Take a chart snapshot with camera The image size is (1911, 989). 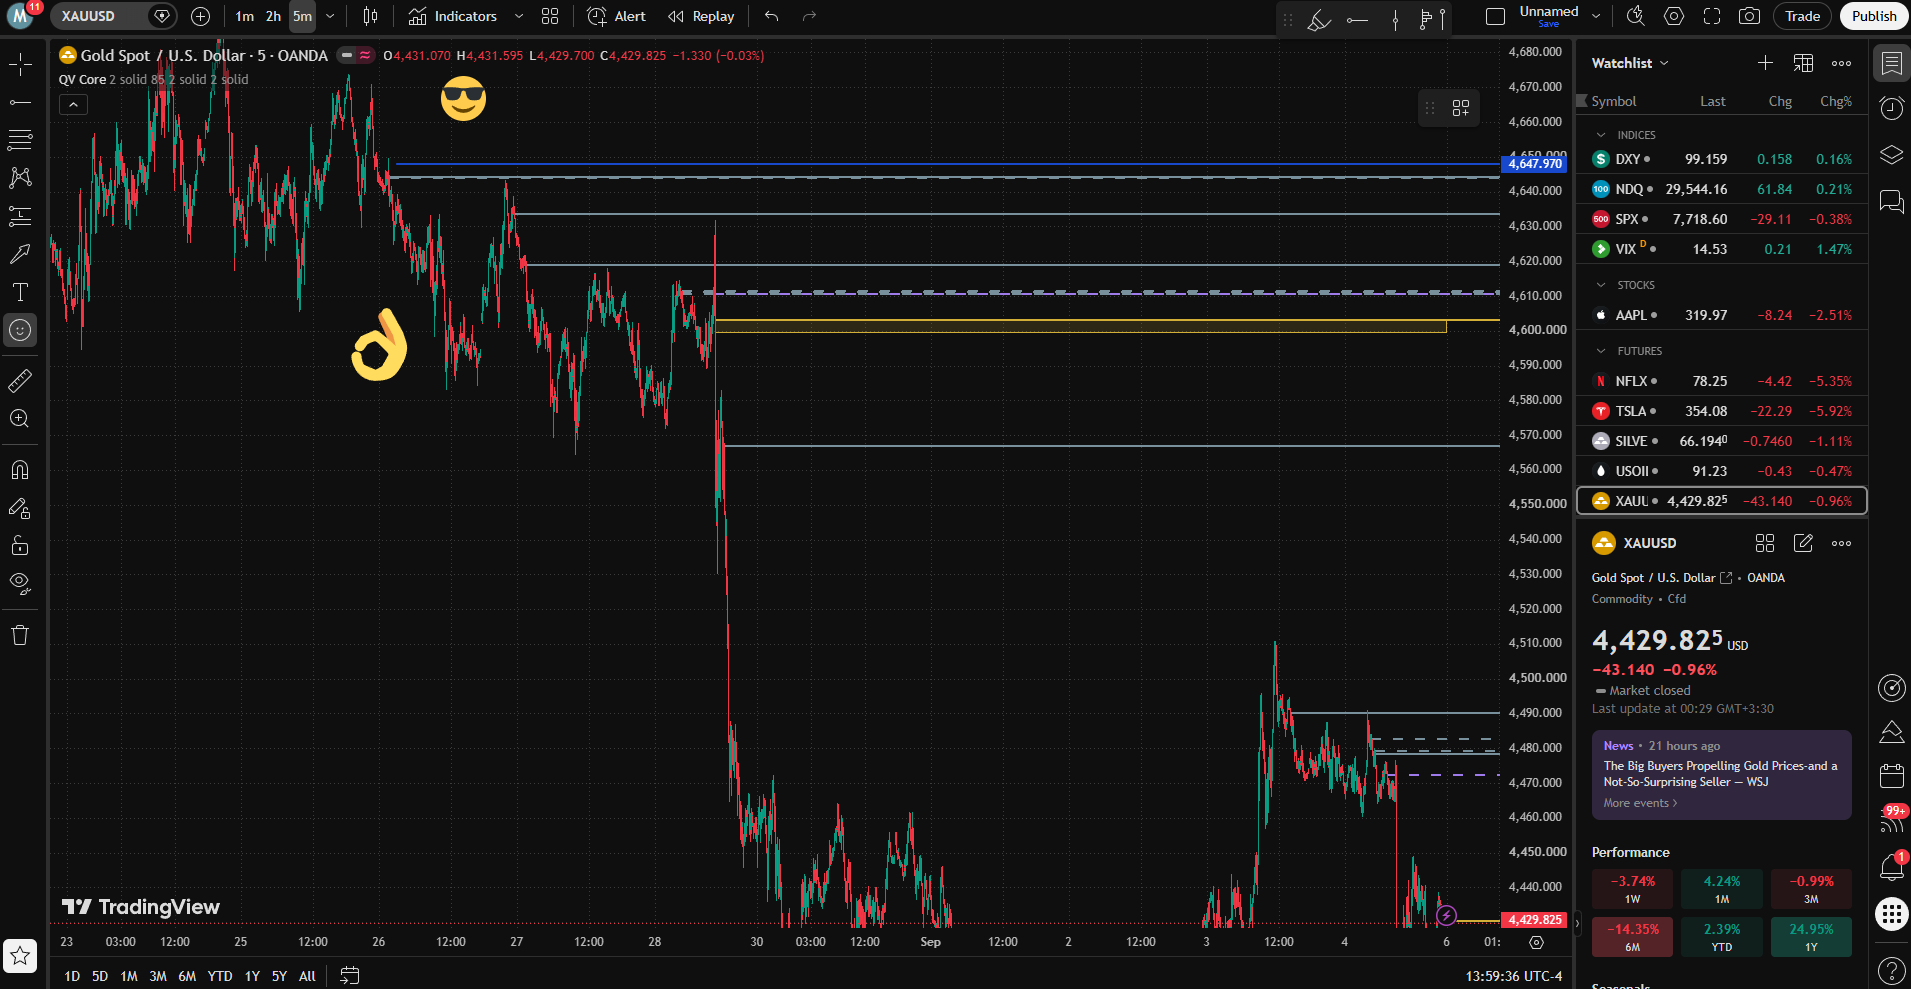(1749, 16)
